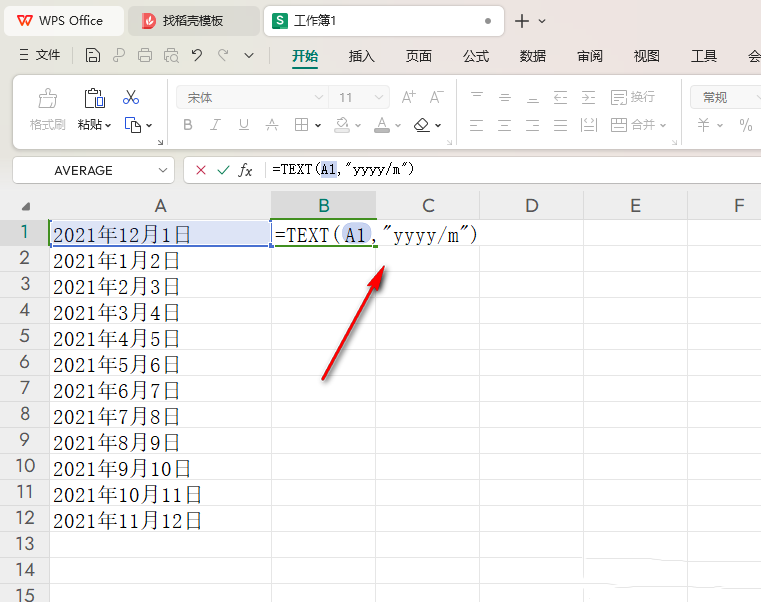Center text horizontally
761x602 pixels.
tap(505, 125)
